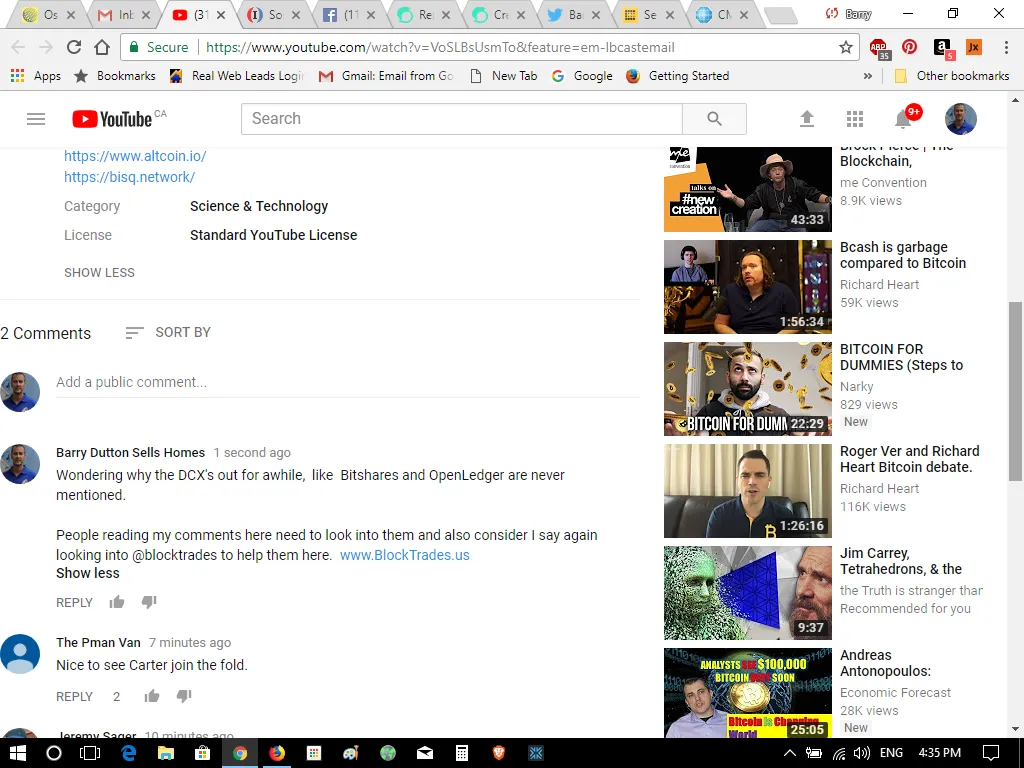Open the YouTube hamburger guide menu
Viewport: 1024px width, 768px height.
coord(36,119)
